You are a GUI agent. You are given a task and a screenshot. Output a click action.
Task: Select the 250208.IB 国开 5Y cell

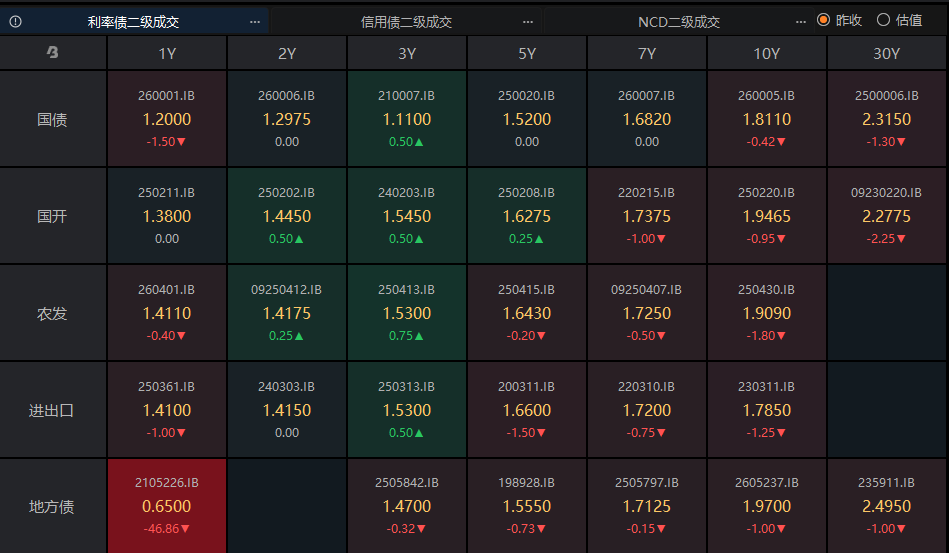click(527, 216)
